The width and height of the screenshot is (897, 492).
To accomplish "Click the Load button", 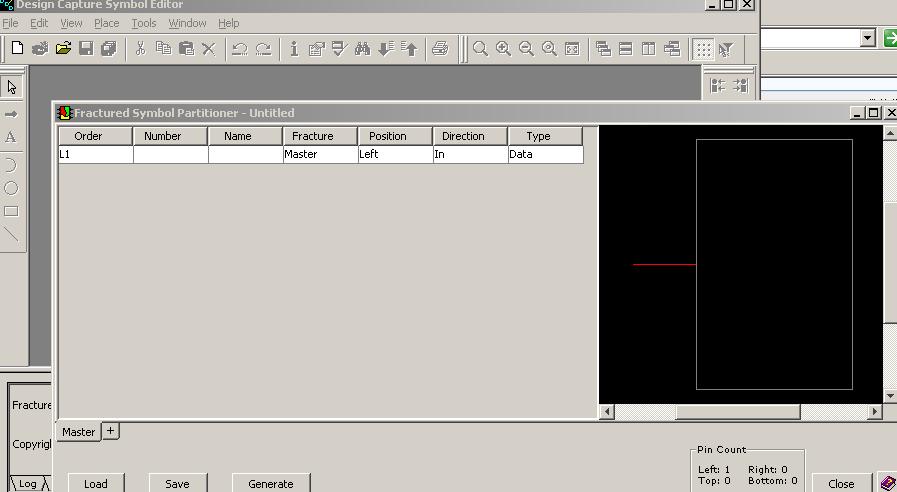I will [96, 483].
